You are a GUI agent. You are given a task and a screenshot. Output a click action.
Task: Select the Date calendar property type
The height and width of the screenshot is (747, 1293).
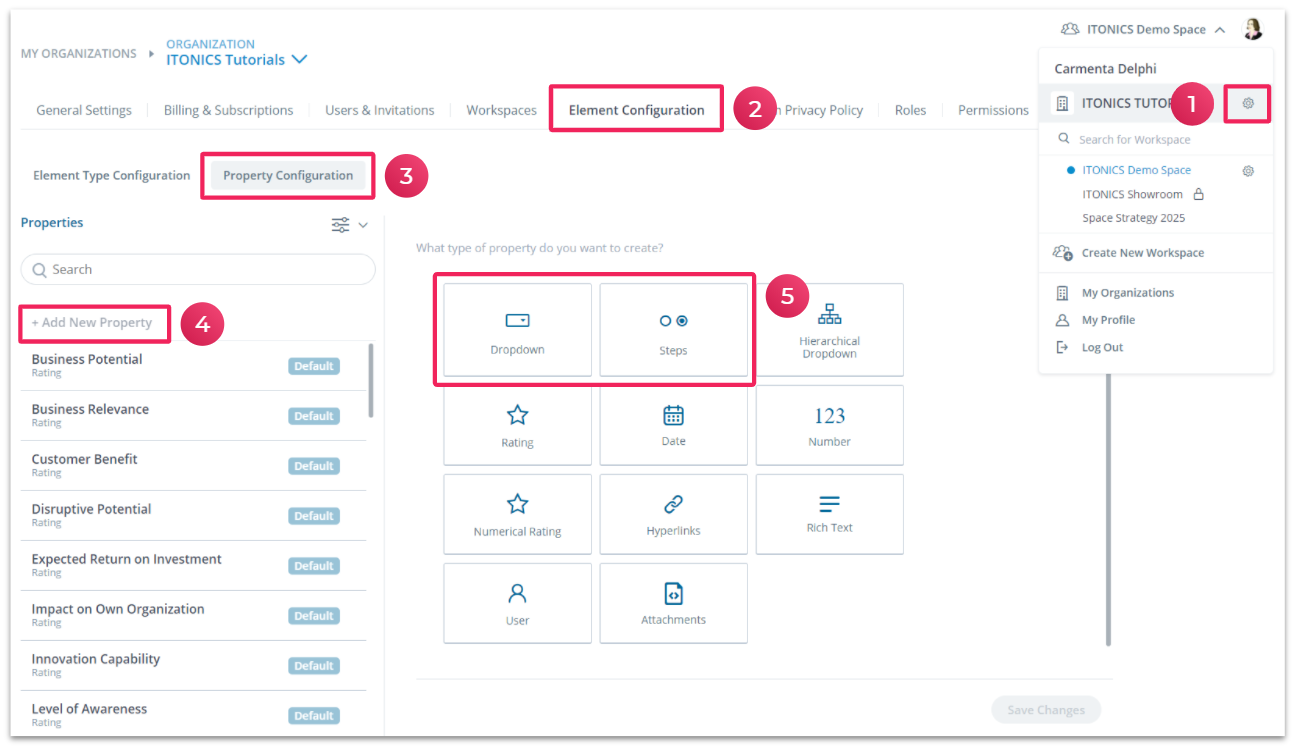(x=673, y=425)
